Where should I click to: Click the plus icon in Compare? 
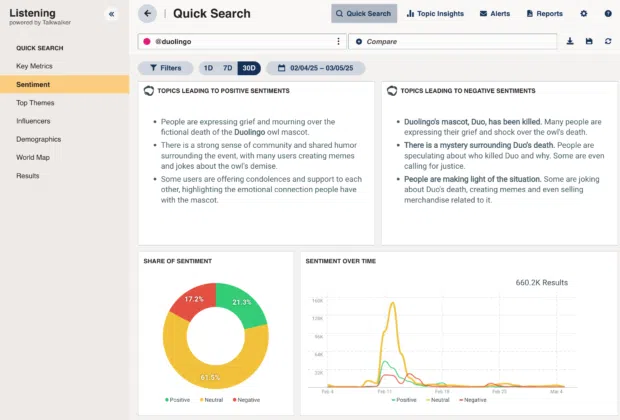359,42
